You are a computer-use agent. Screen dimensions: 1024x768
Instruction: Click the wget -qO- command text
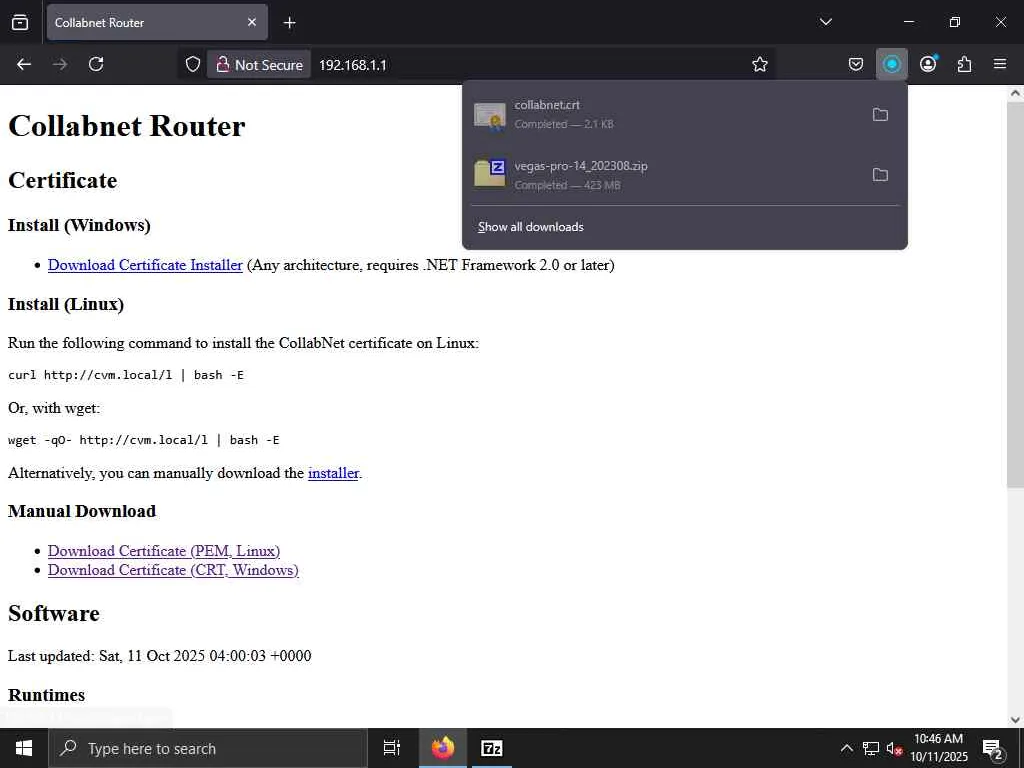[144, 440]
